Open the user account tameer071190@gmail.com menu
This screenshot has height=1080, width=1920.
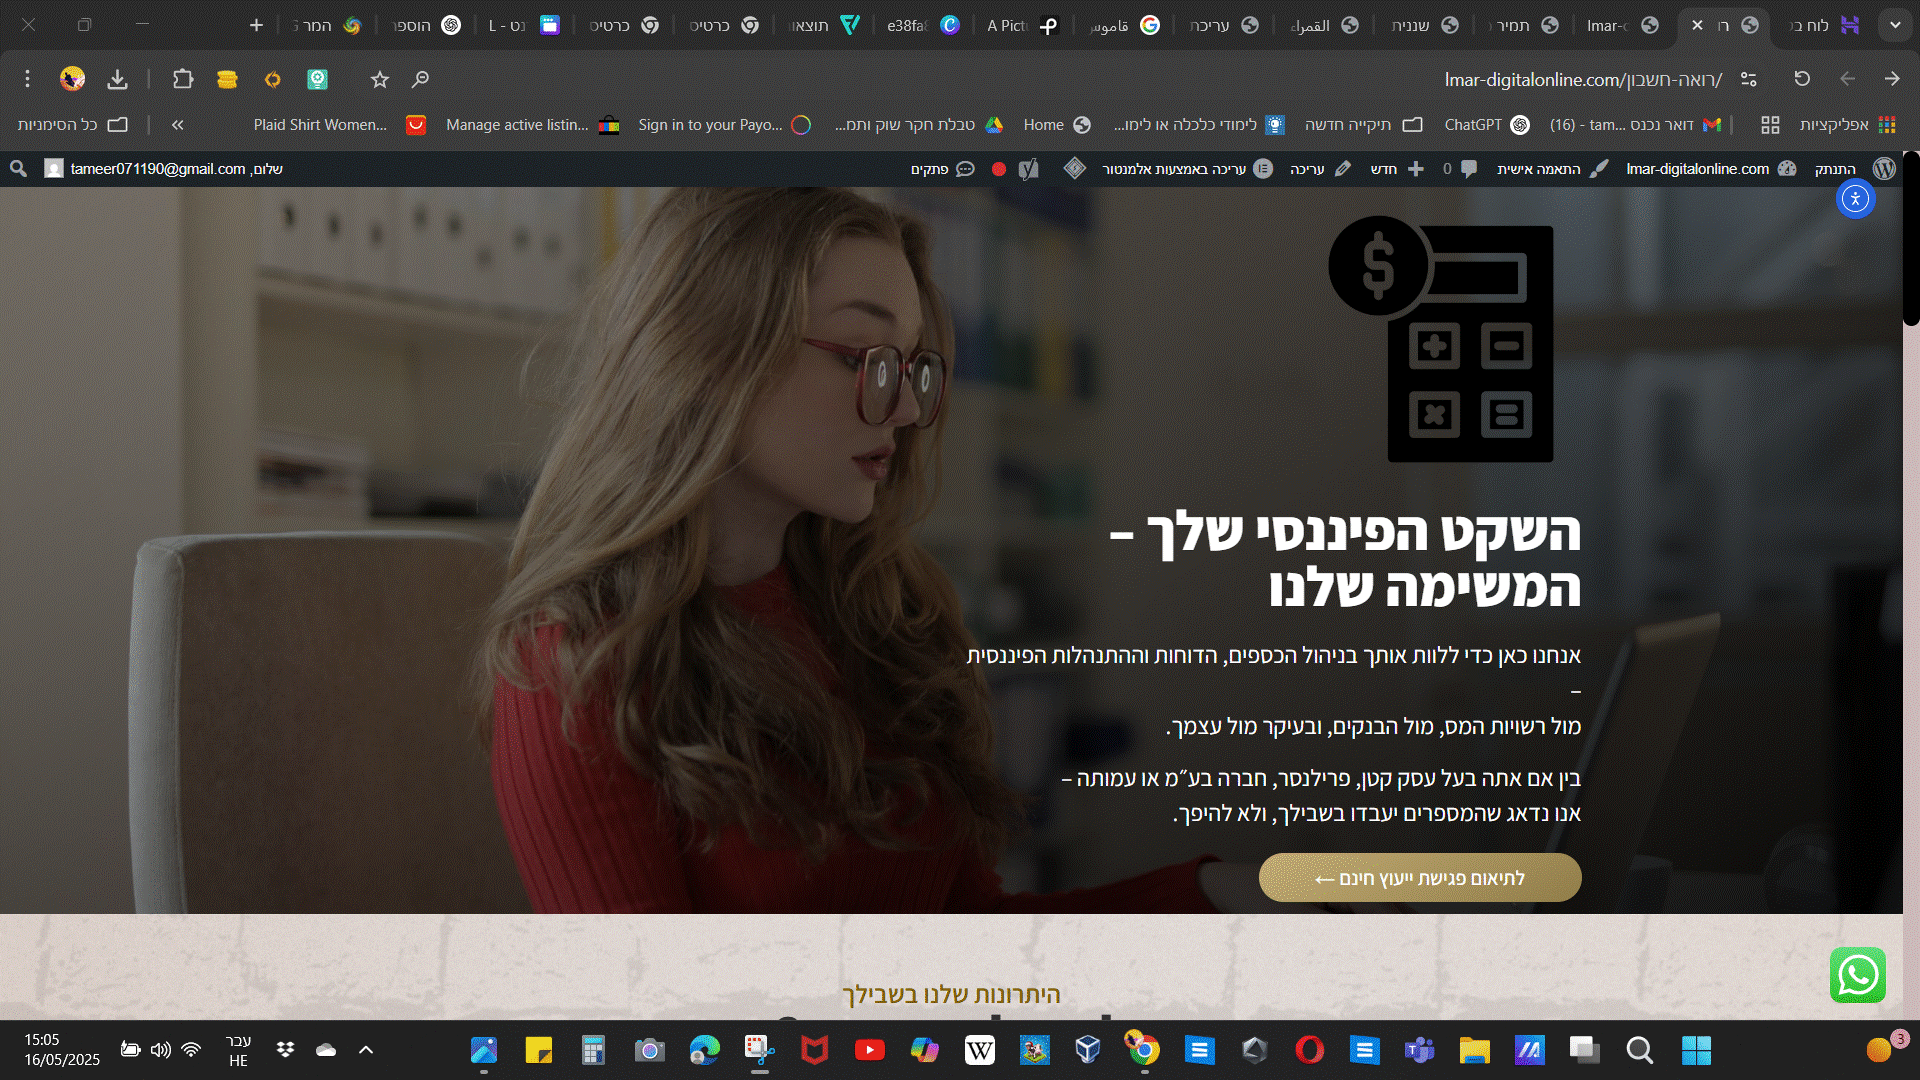163,169
